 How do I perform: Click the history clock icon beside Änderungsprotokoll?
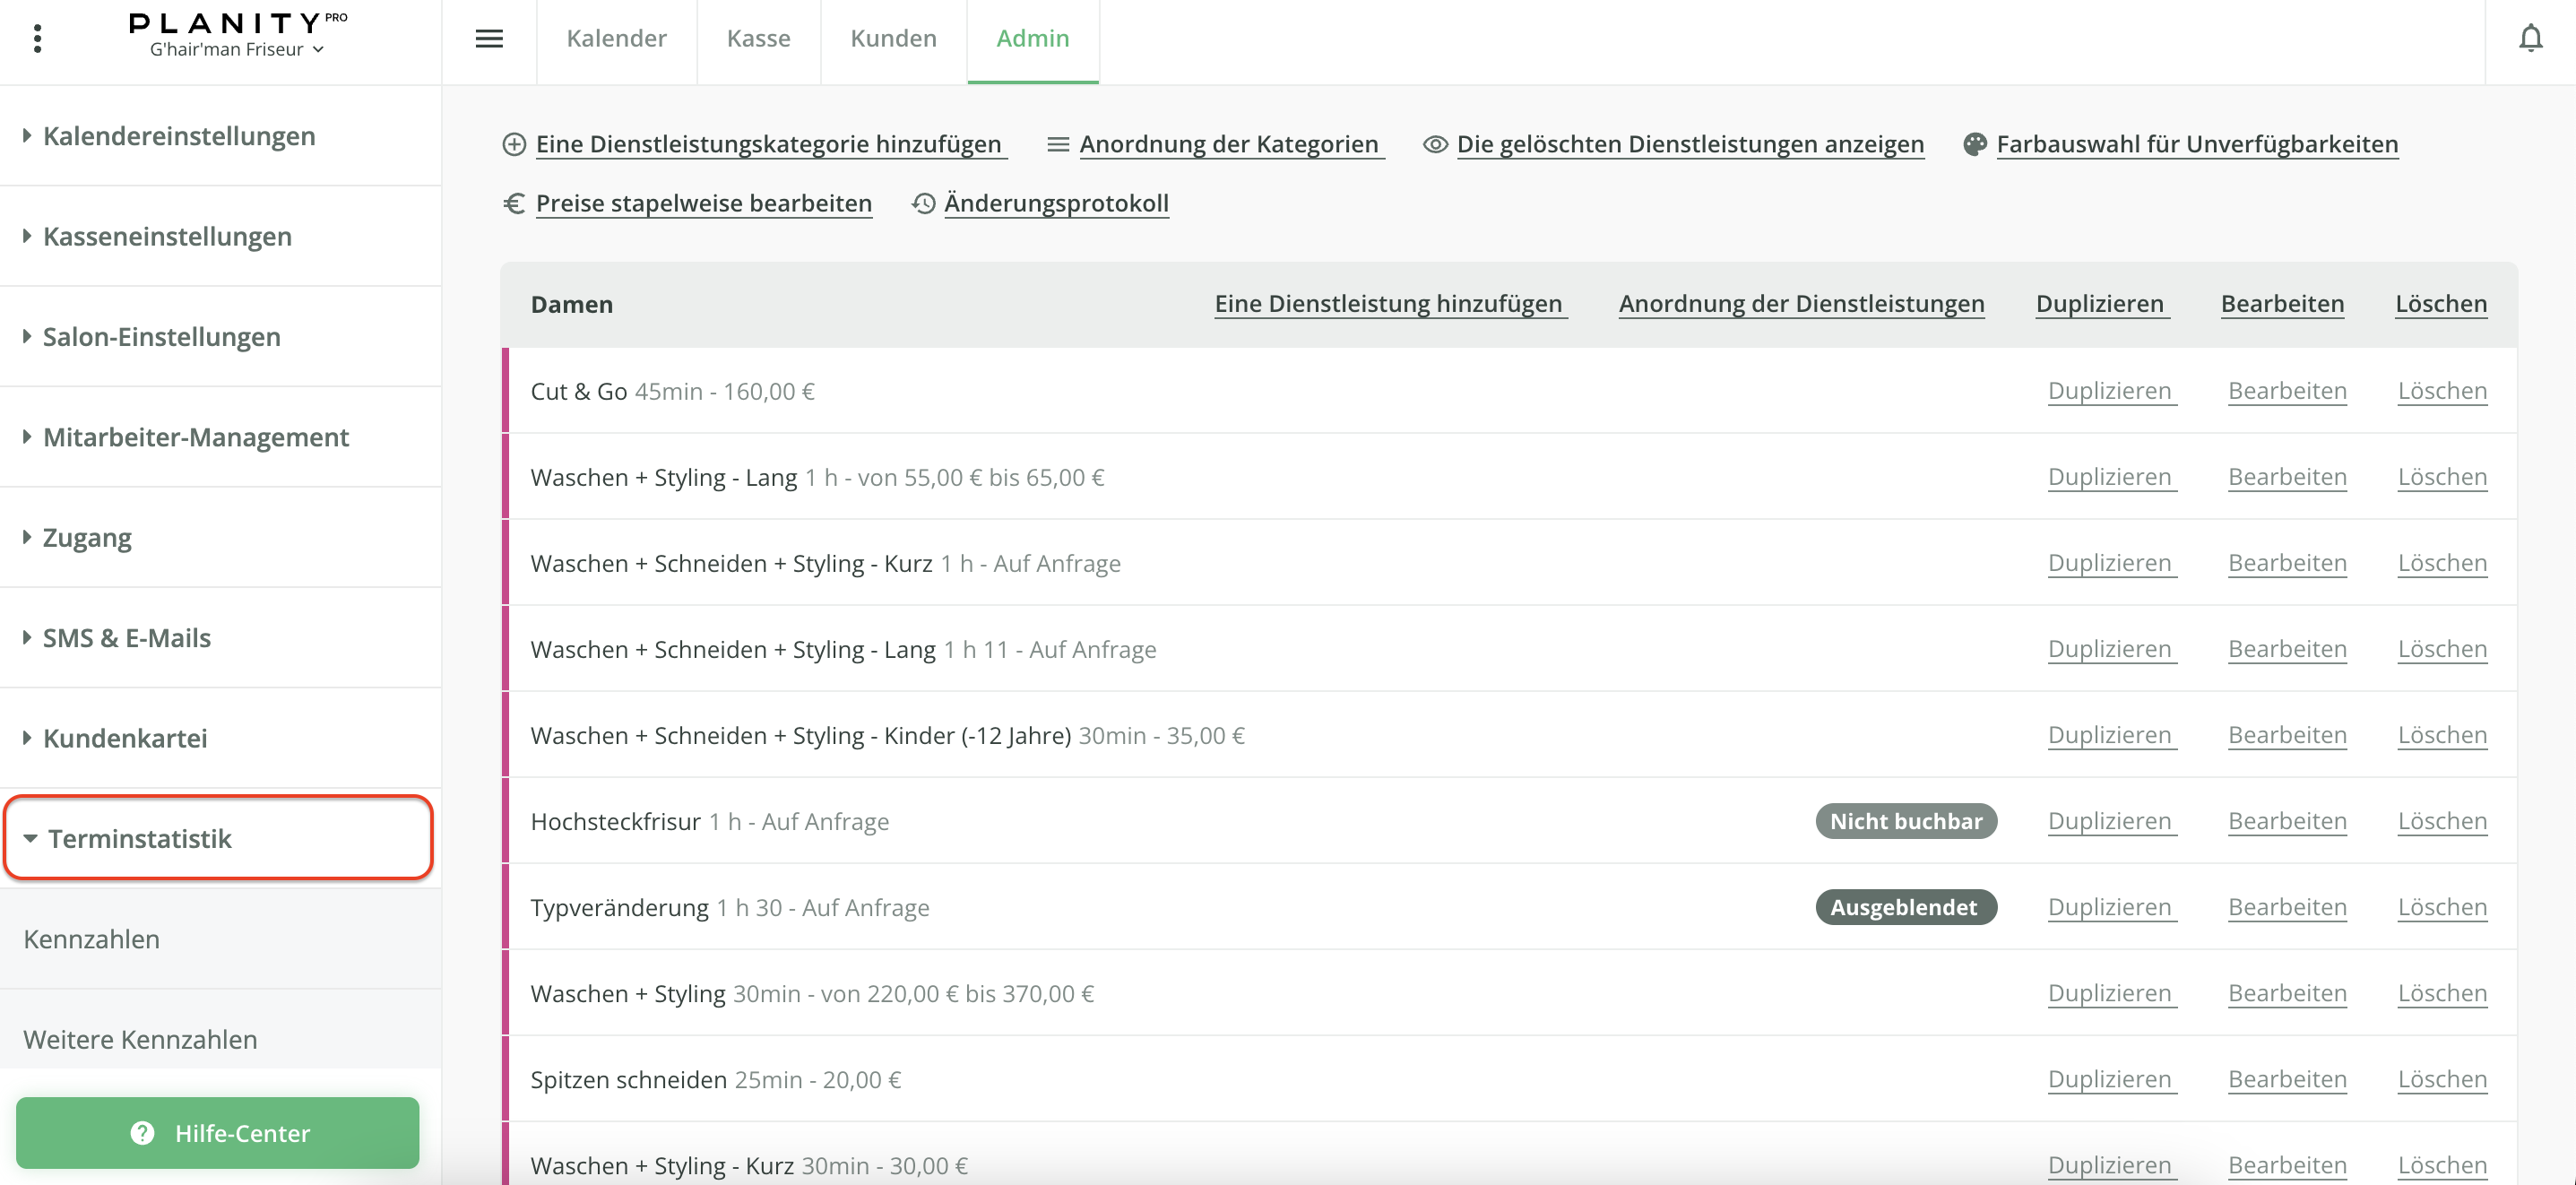(922, 203)
